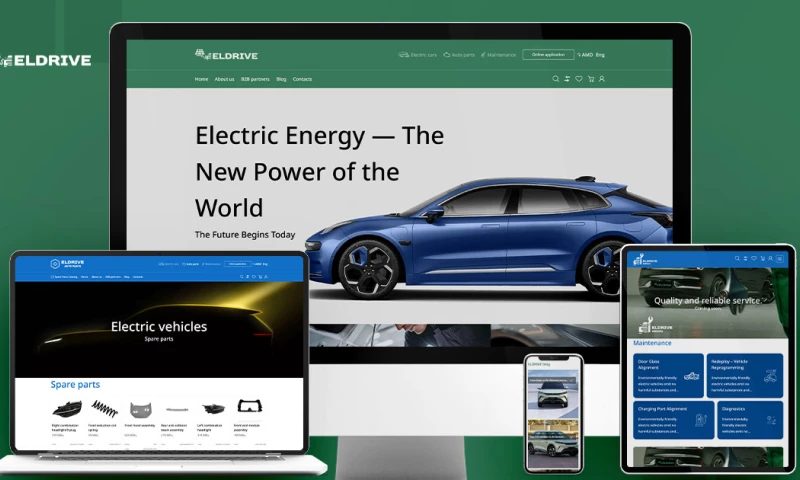This screenshot has width=800, height=480.
Task: Click the search icon on the green desktop header
Action: pos(556,79)
